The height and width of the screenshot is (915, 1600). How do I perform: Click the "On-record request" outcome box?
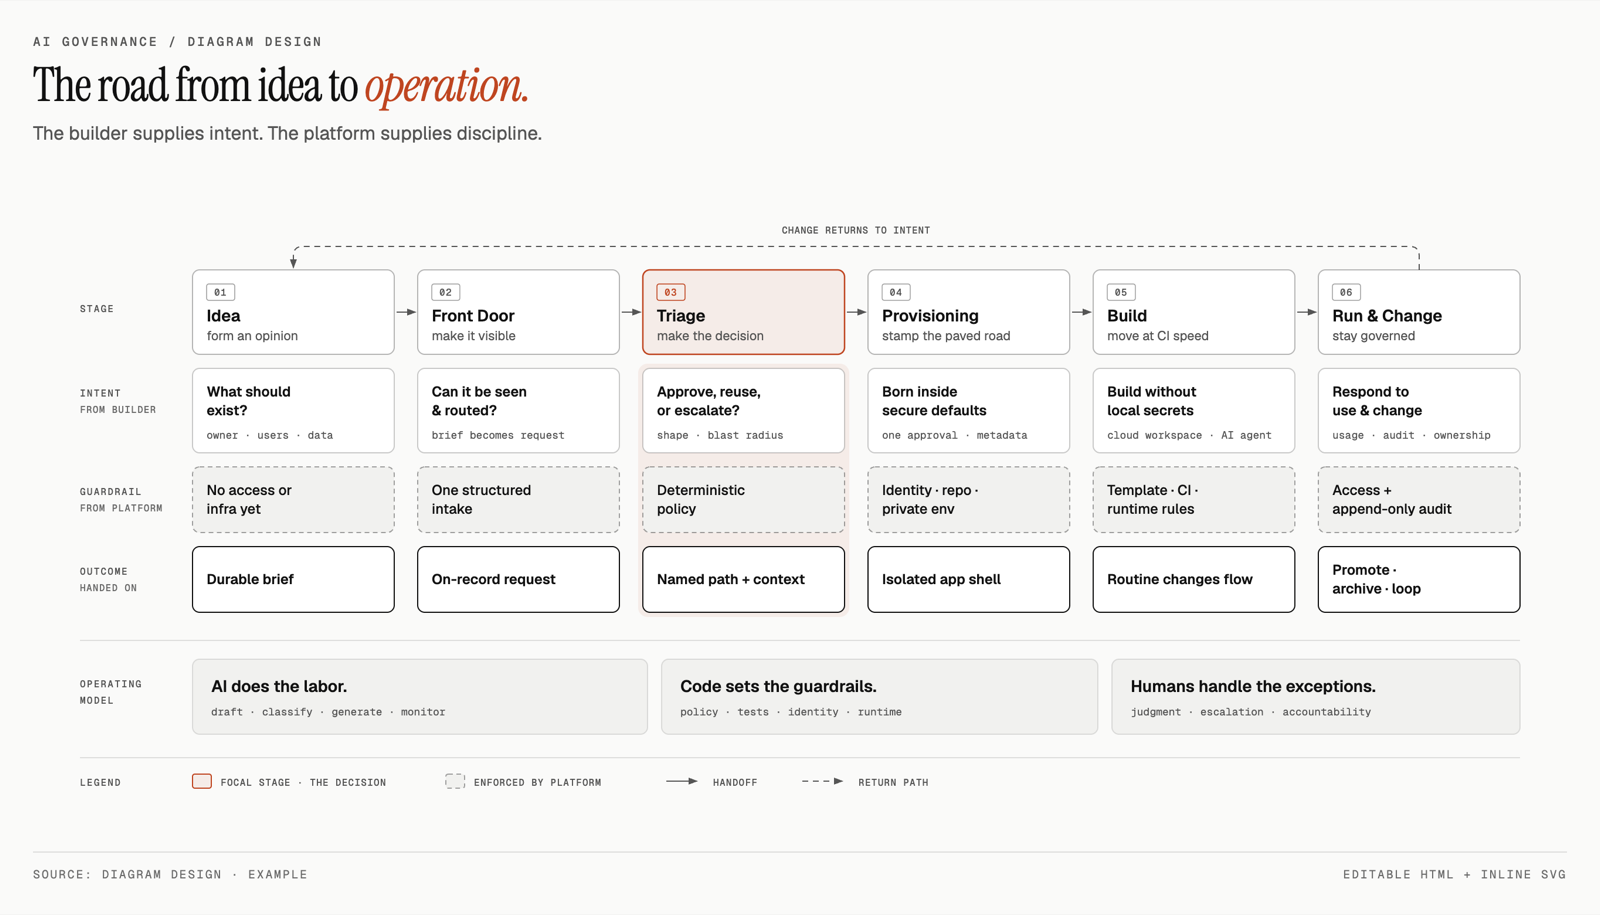518,579
